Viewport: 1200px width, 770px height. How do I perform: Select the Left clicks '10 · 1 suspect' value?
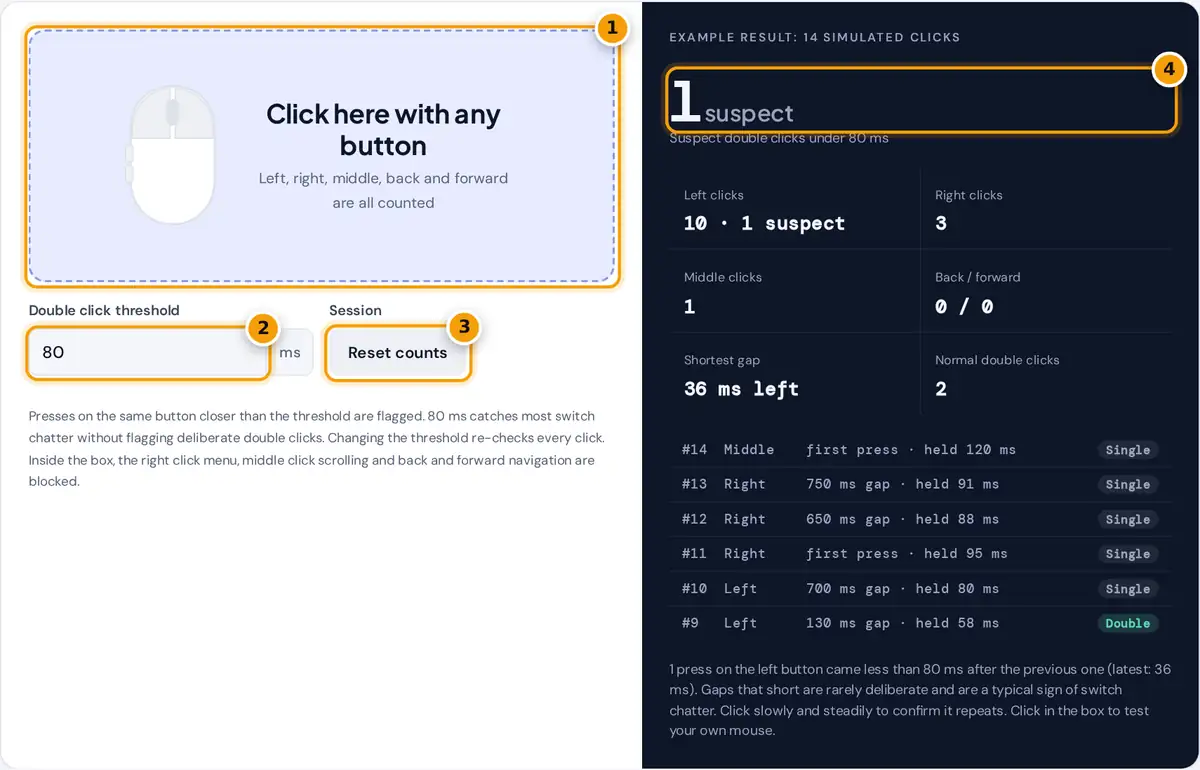point(764,223)
